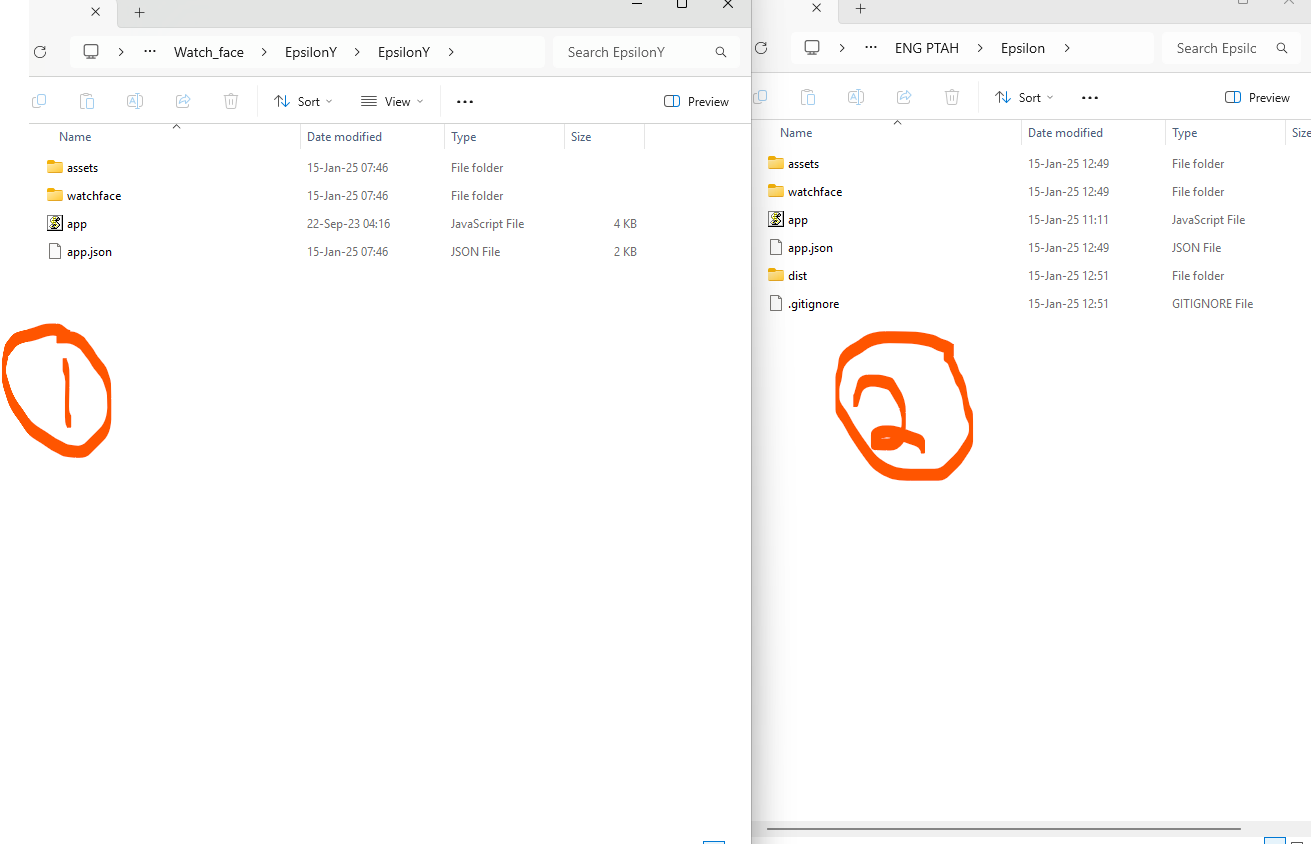Click the date 22-Sep-23 04:16
The height and width of the screenshot is (844, 1311).
348,224
